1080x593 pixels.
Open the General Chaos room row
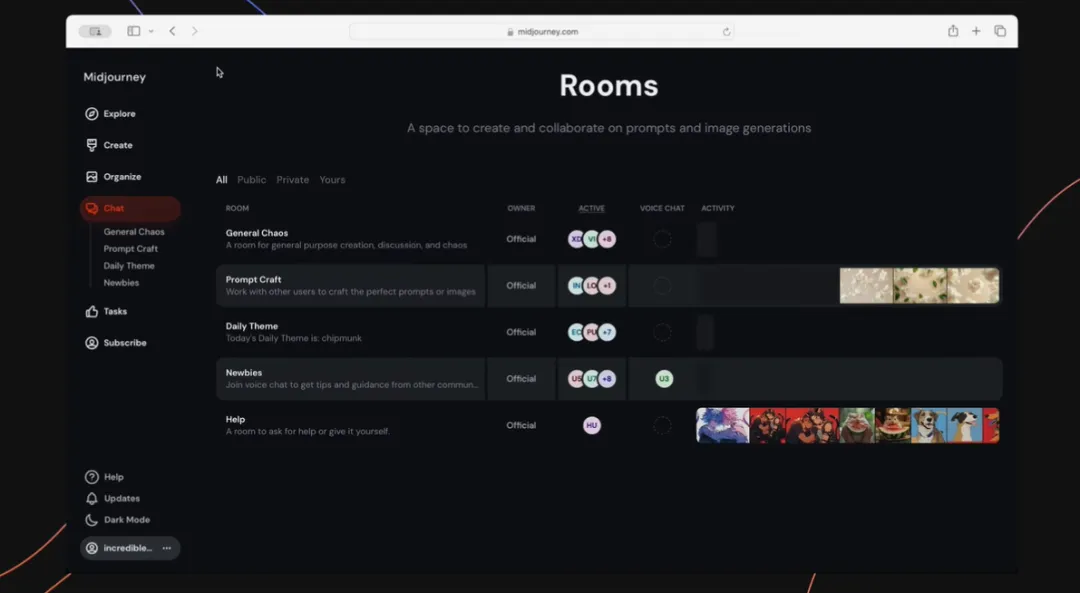(609, 239)
